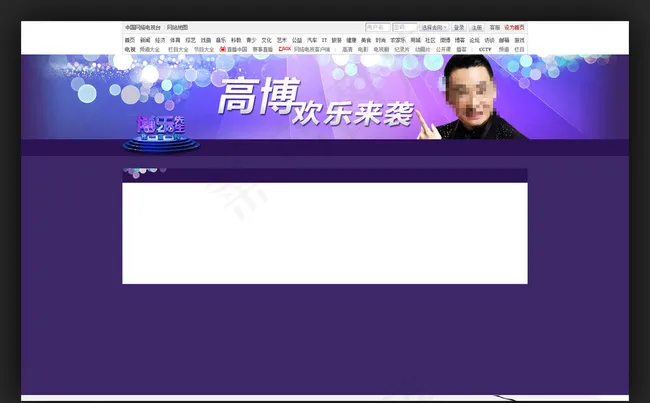Go to the 首页 home menu item
Viewport: 650px width, 403px height.
click(x=130, y=40)
